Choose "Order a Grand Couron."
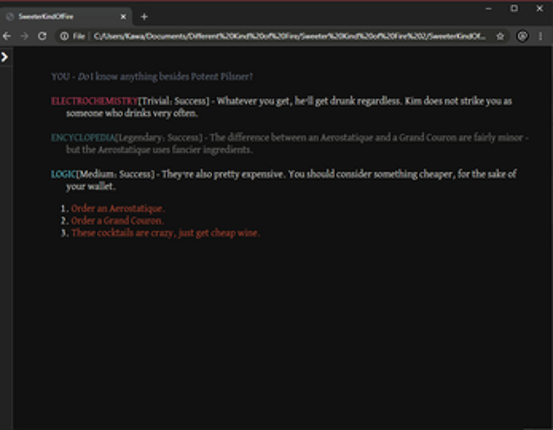The image size is (553, 430). (117, 221)
